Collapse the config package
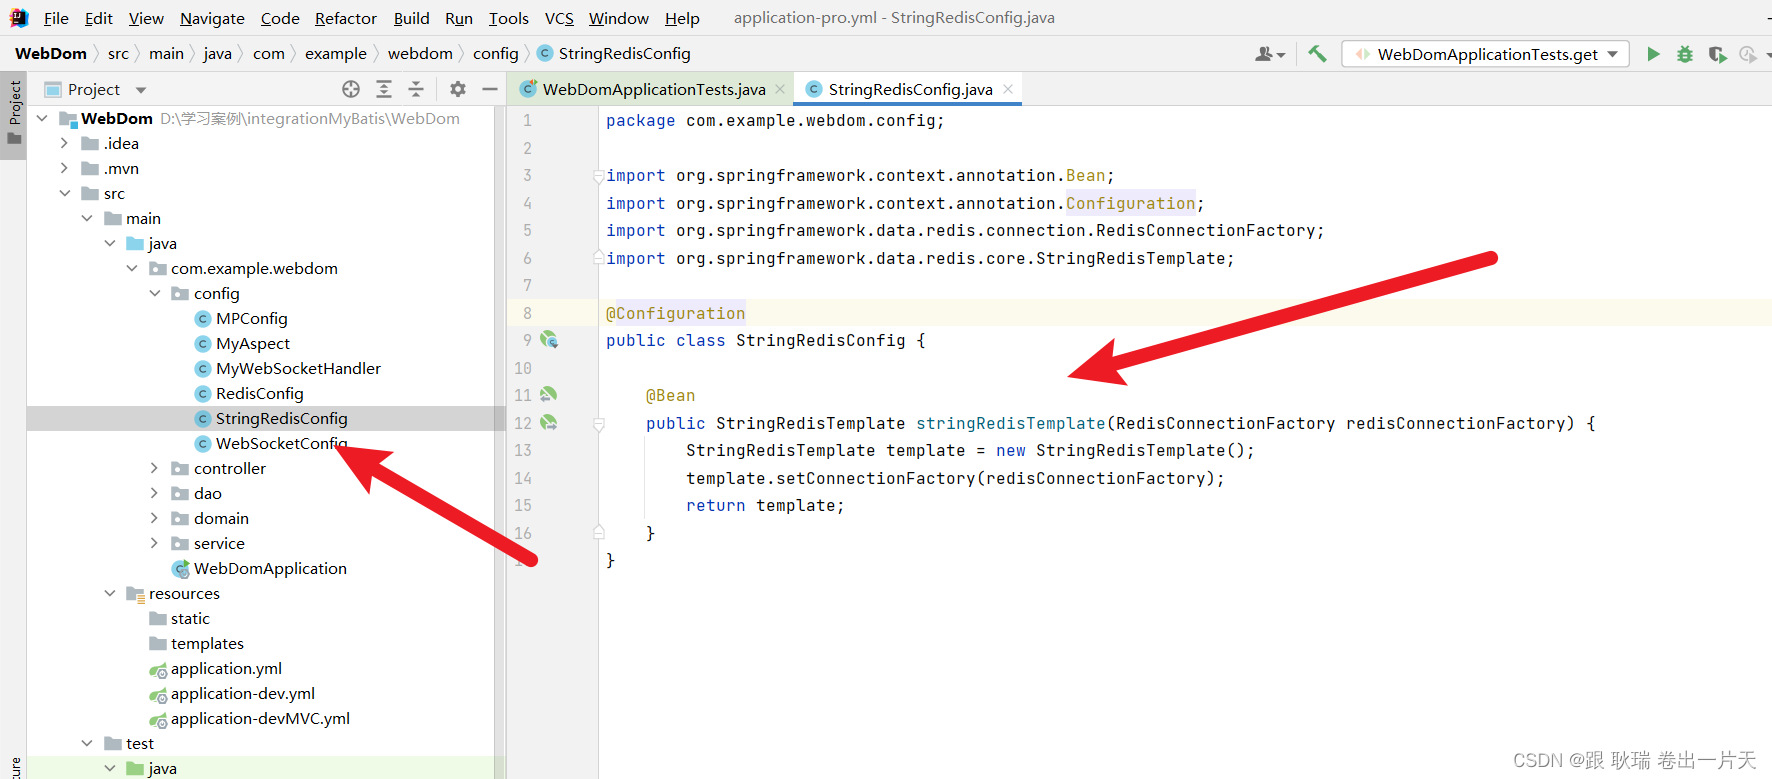The image size is (1772, 779). (x=155, y=293)
